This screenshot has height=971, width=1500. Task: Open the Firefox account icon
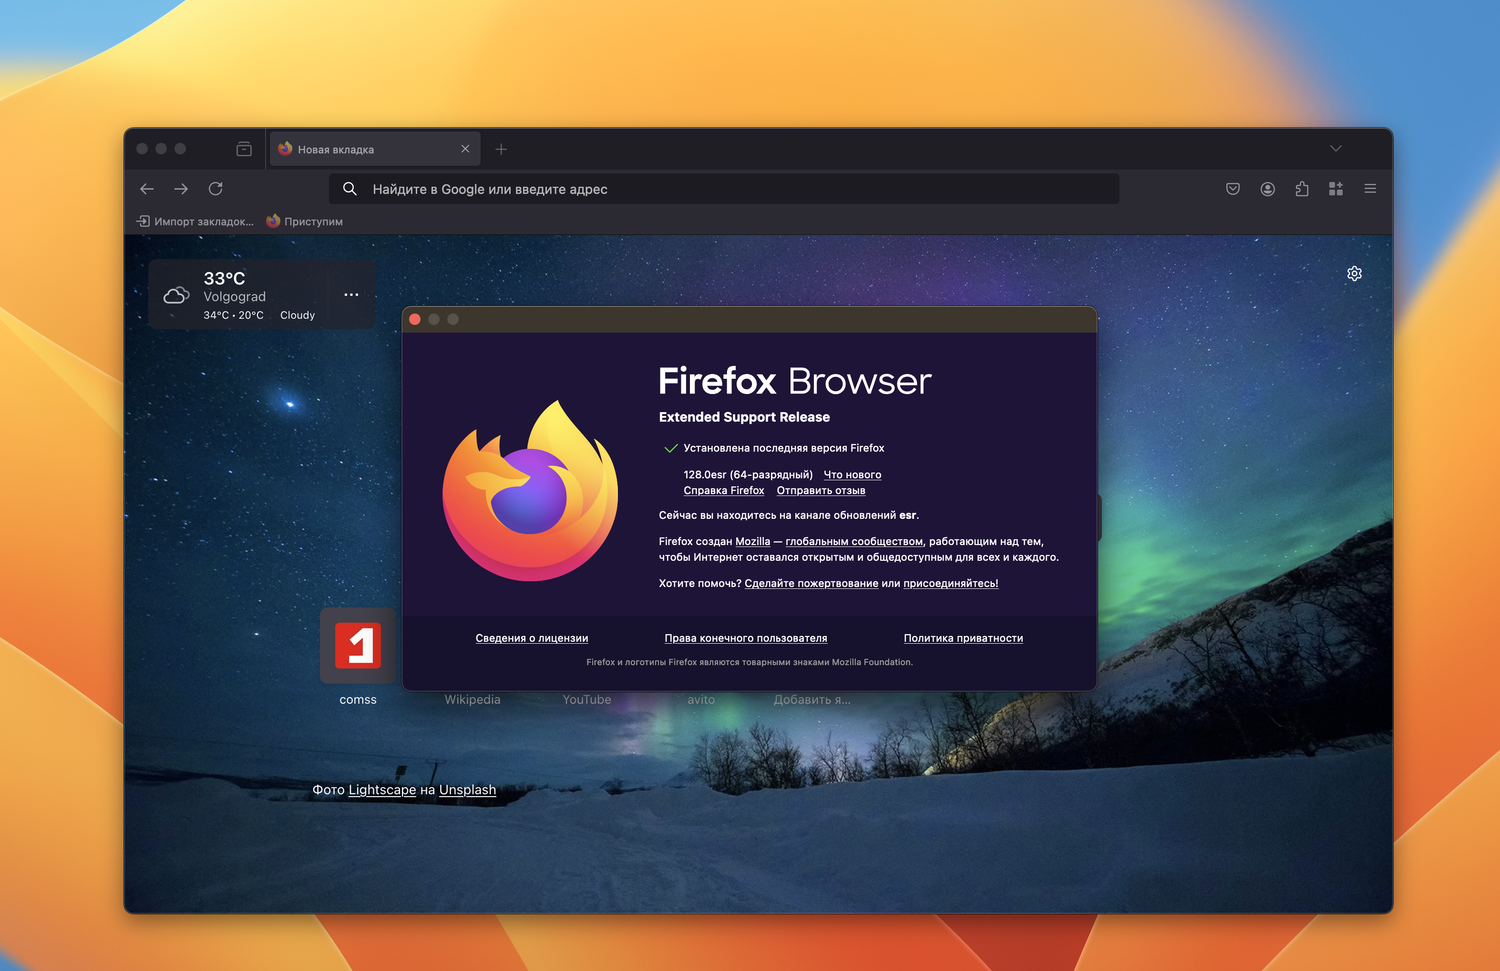[x=1267, y=189]
